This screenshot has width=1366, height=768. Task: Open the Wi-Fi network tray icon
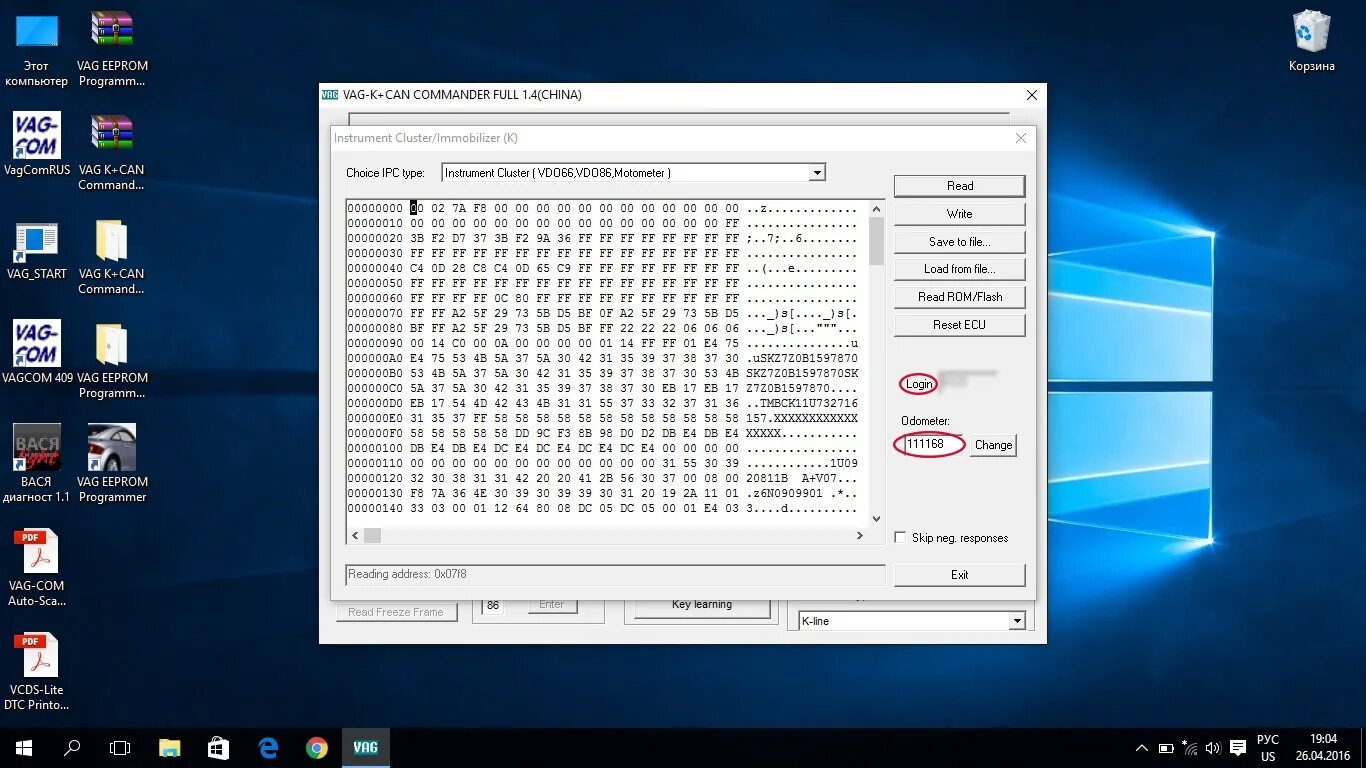point(1190,748)
